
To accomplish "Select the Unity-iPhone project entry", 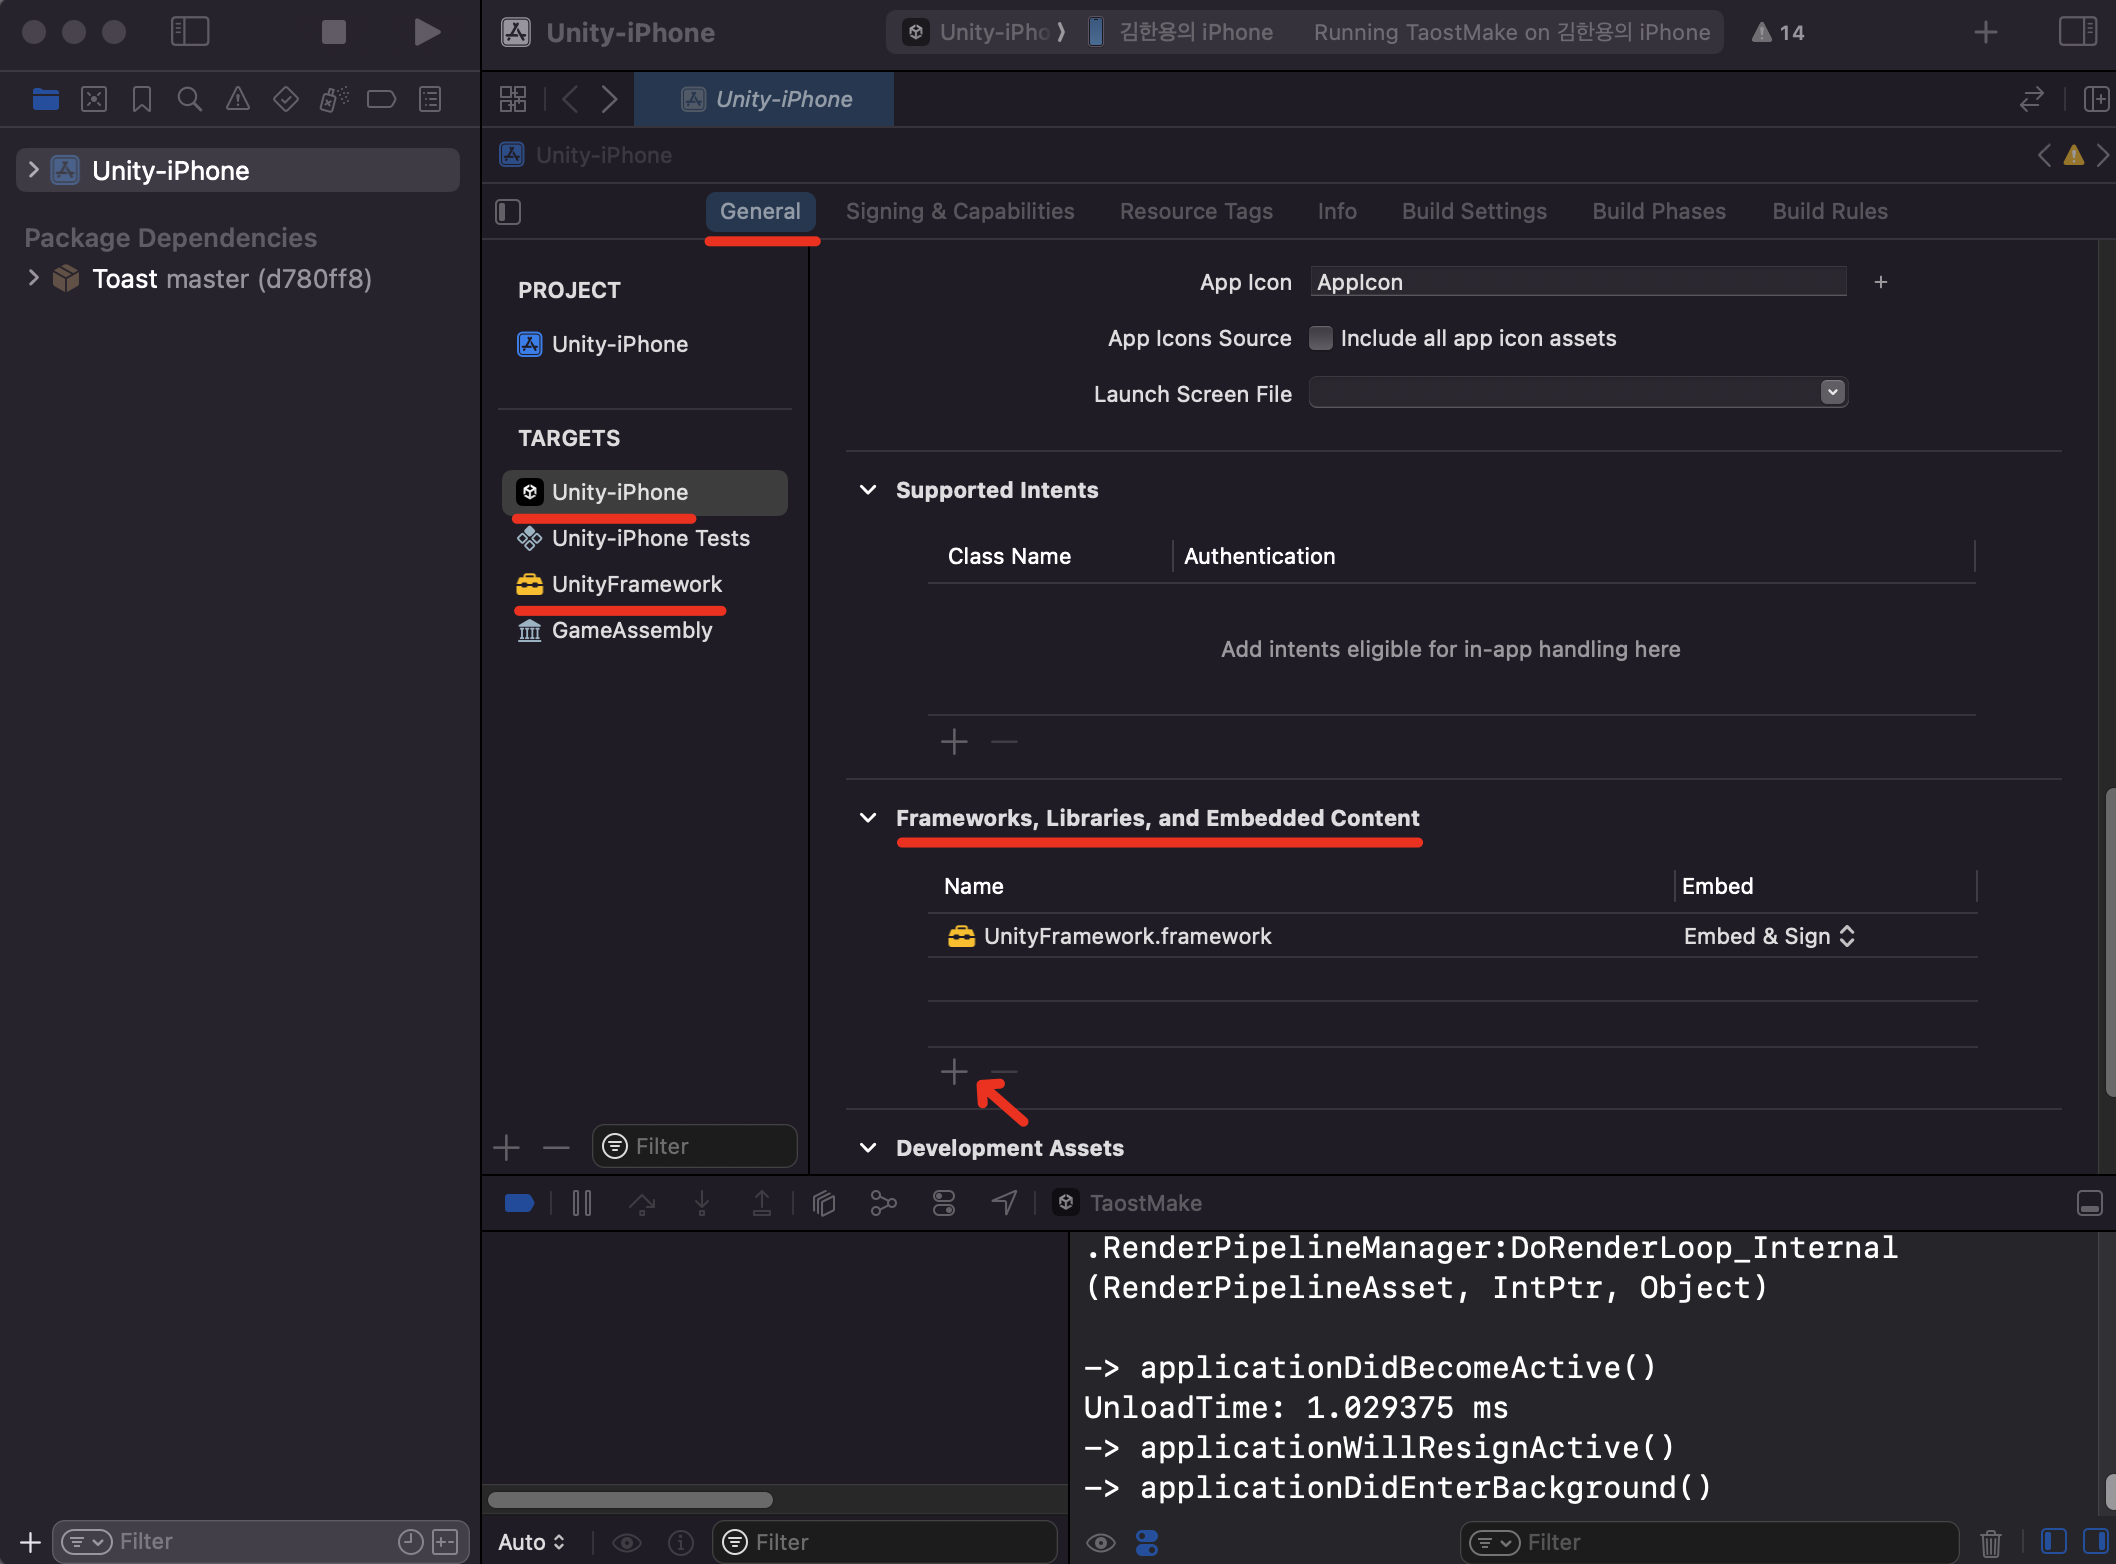I will [x=645, y=344].
